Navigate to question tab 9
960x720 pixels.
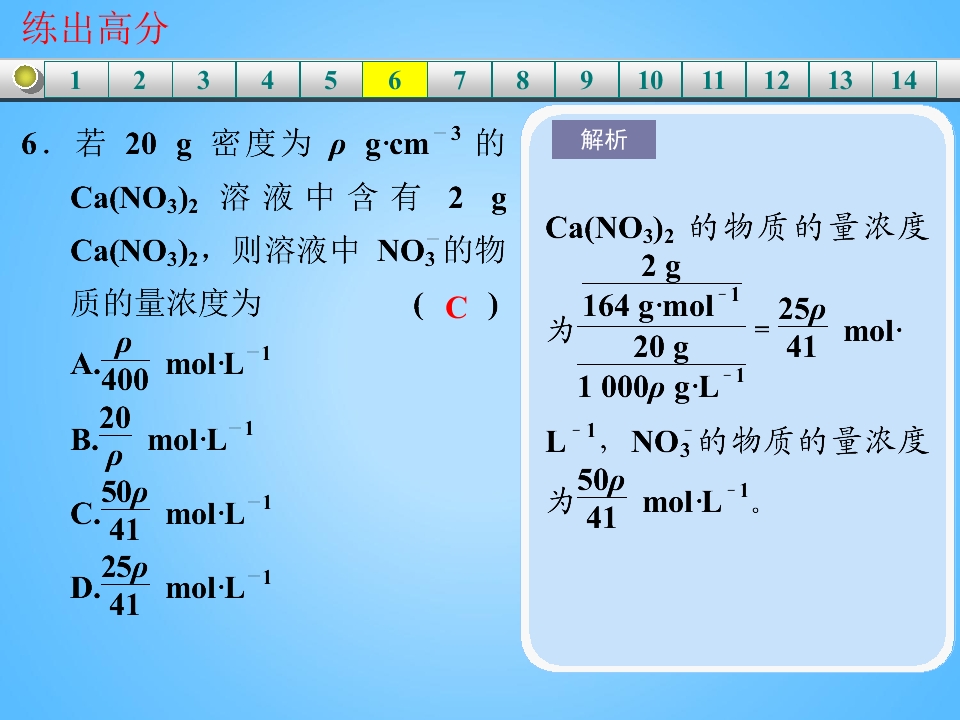coord(587,80)
